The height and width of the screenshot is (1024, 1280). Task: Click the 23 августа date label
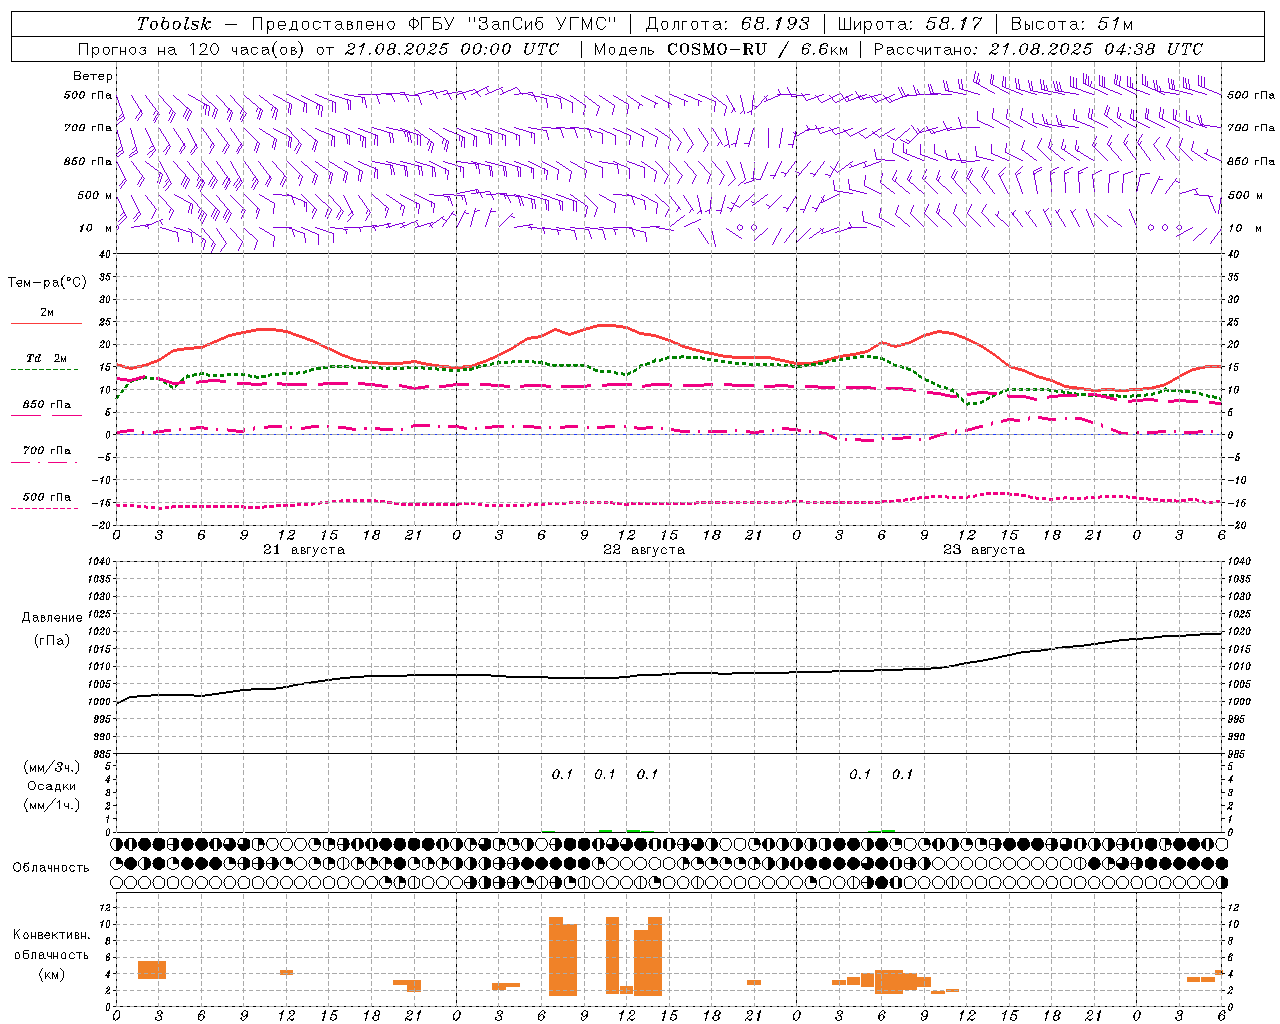pyautogui.click(x=984, y=550)
